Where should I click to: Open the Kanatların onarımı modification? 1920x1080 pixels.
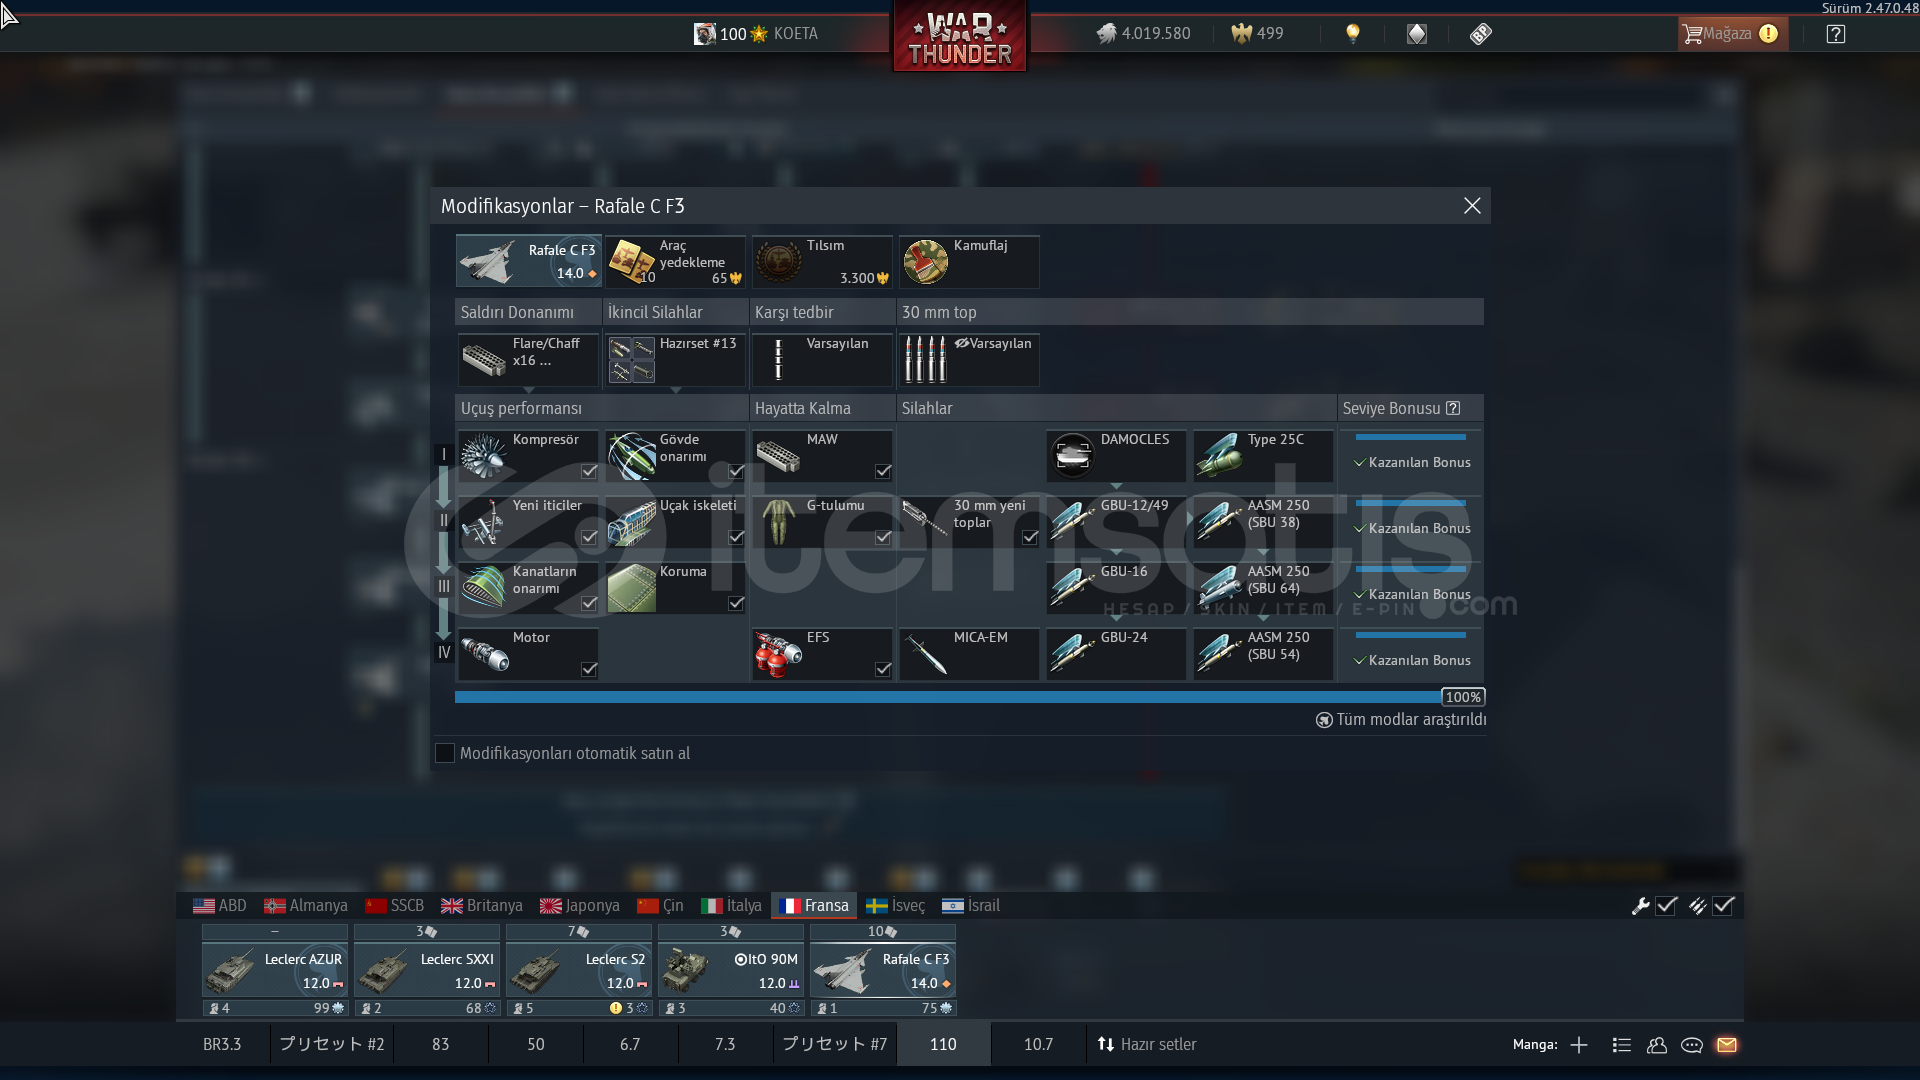click(528, 588)
